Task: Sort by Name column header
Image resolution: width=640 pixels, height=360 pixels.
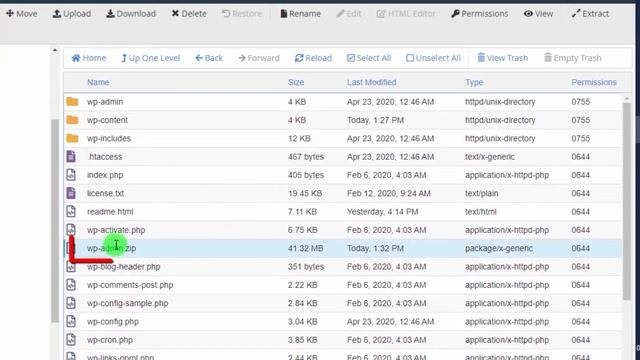Action: click(x=98, y=82)
